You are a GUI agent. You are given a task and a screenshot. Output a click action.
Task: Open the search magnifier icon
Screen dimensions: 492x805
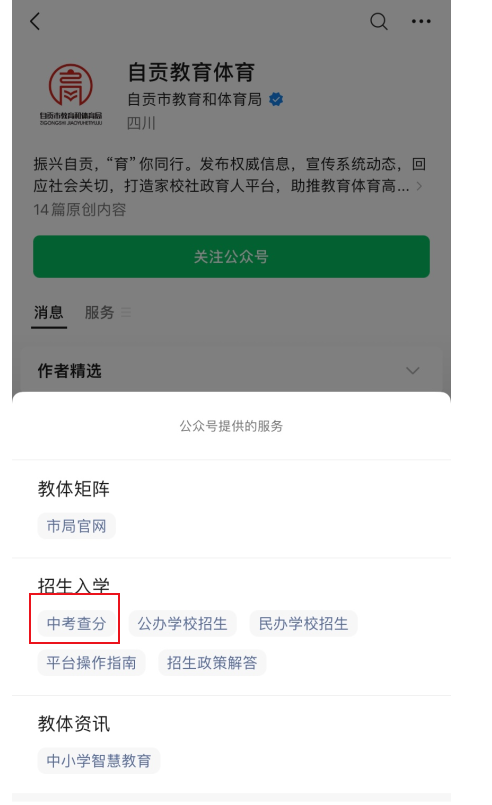point(379,21)
